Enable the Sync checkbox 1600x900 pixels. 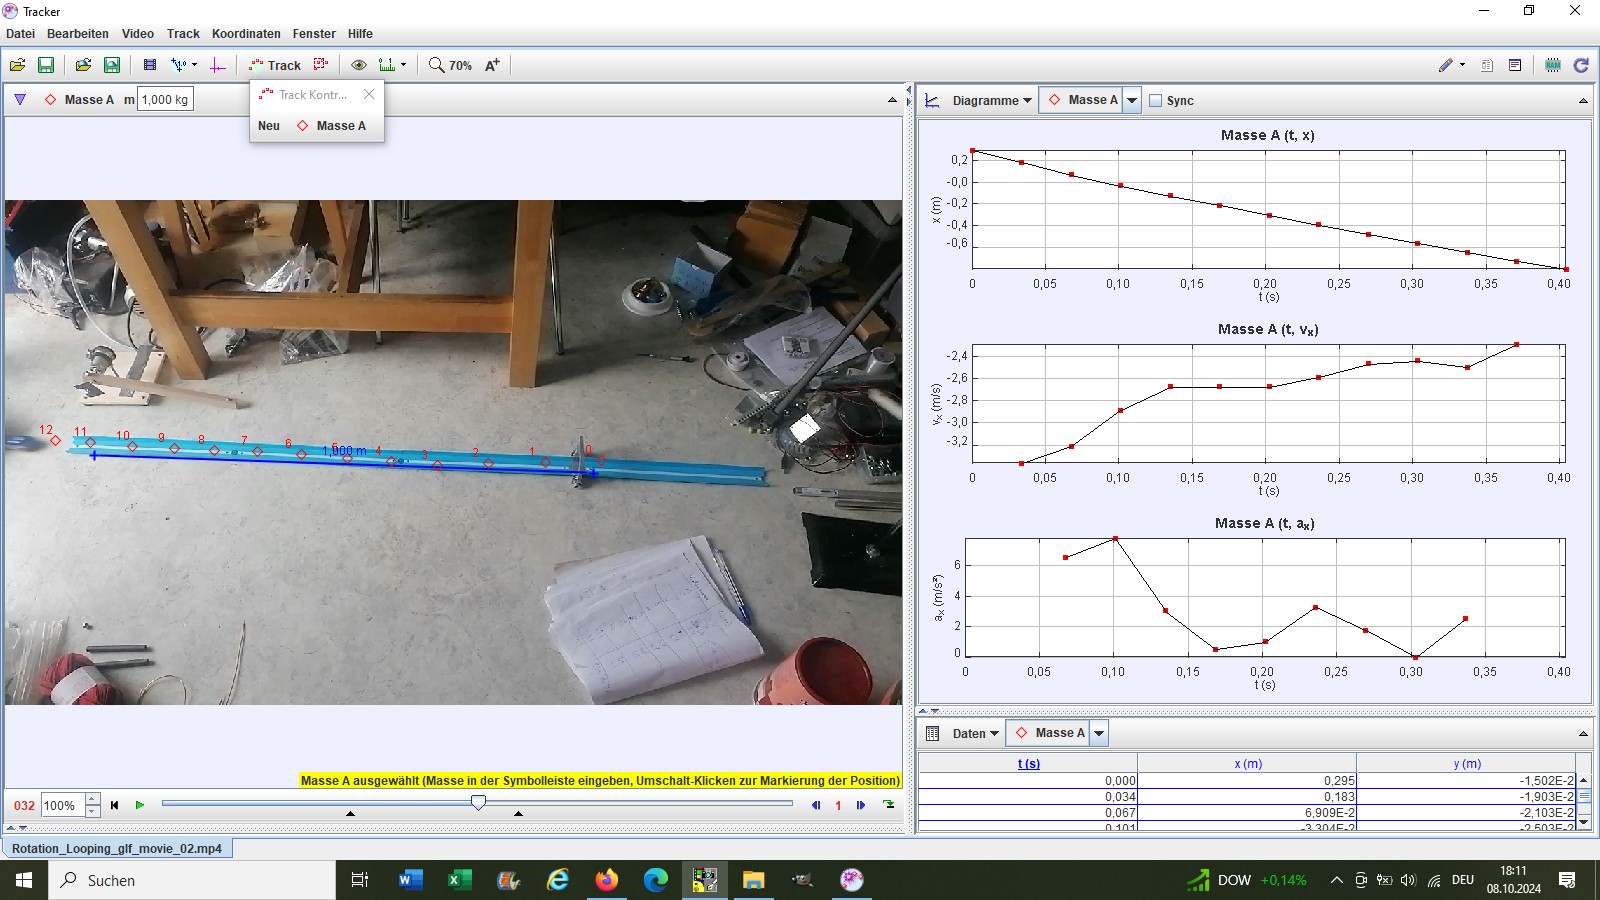[1156, 101]
